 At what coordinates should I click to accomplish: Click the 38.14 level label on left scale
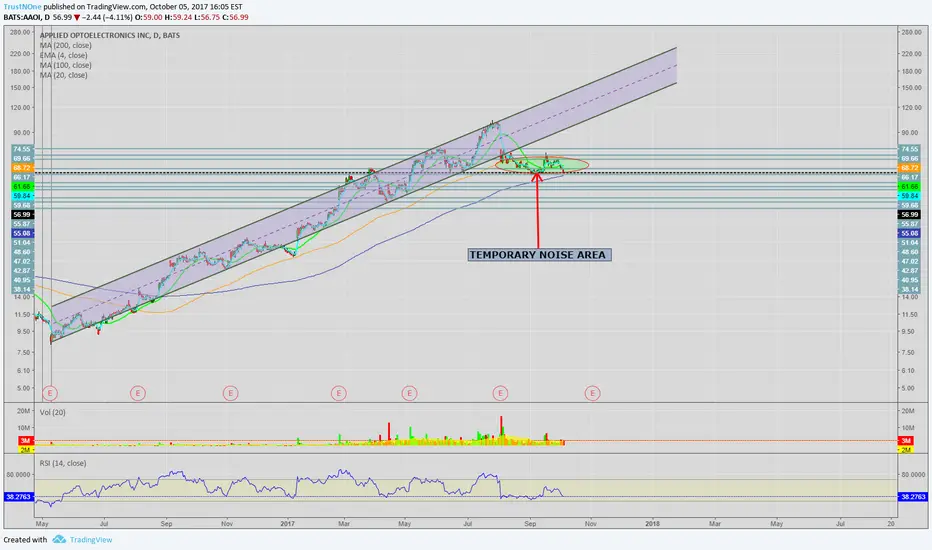(22, 290)
